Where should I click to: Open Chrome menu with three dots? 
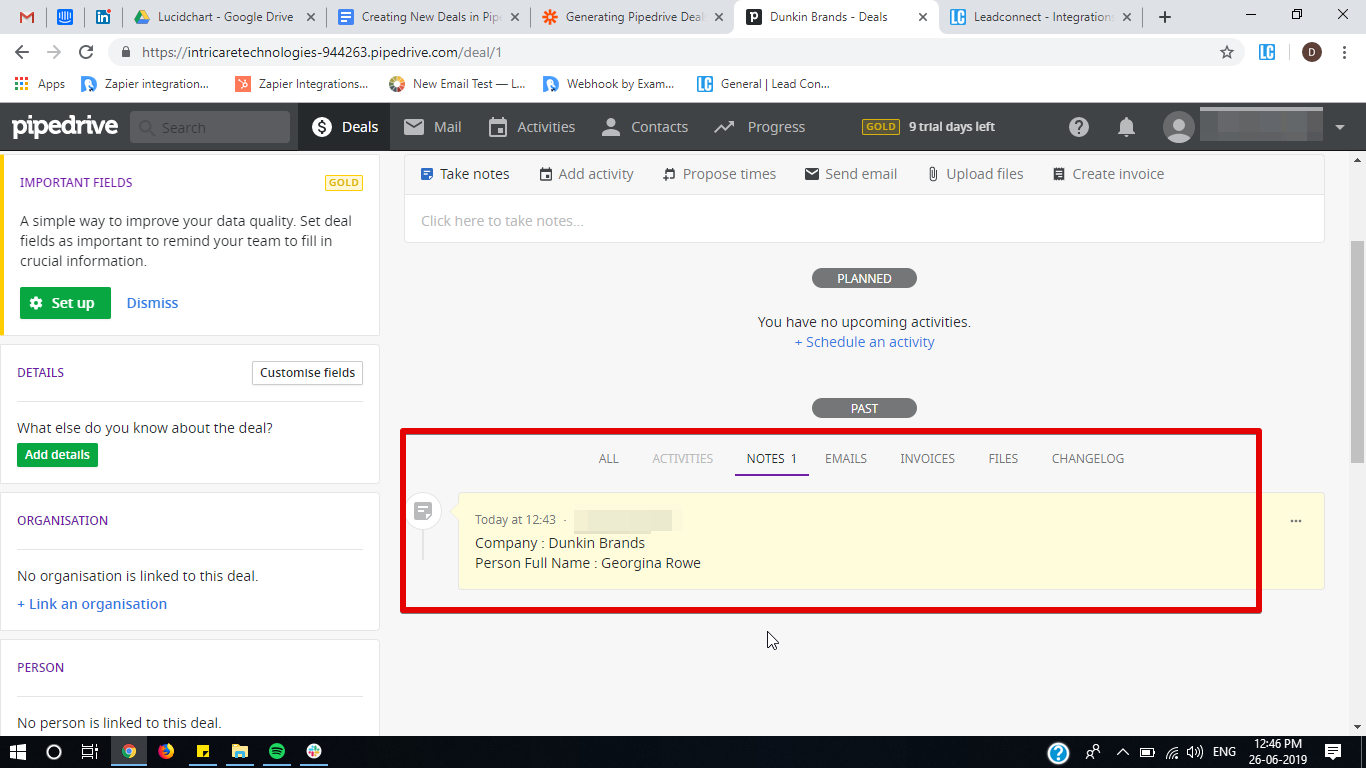click(1346, 52)
